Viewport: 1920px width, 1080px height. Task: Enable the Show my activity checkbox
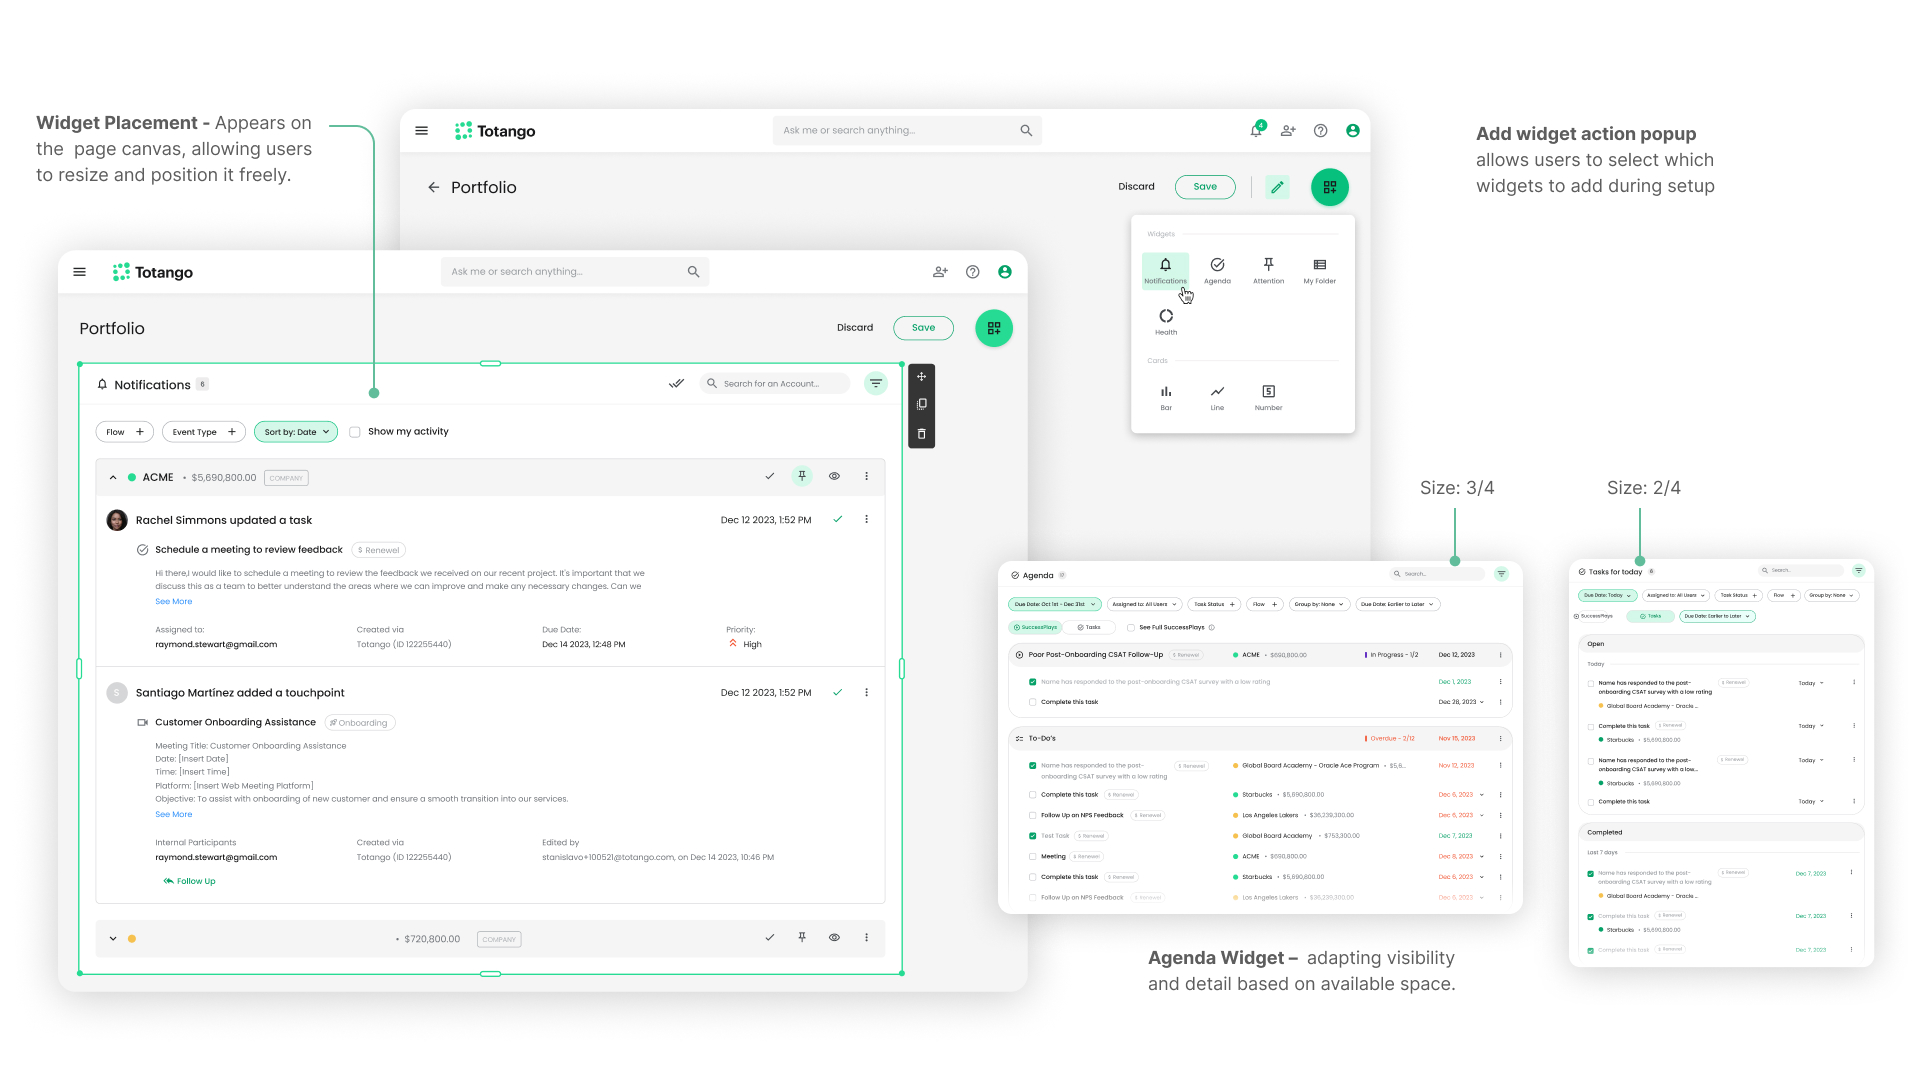point(355,432)
